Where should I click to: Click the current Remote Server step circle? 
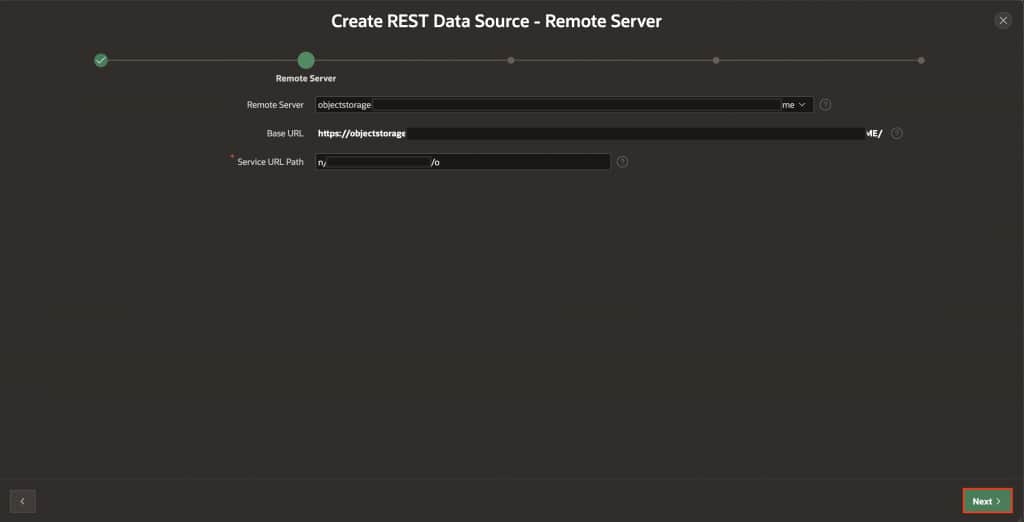point(306,60)
